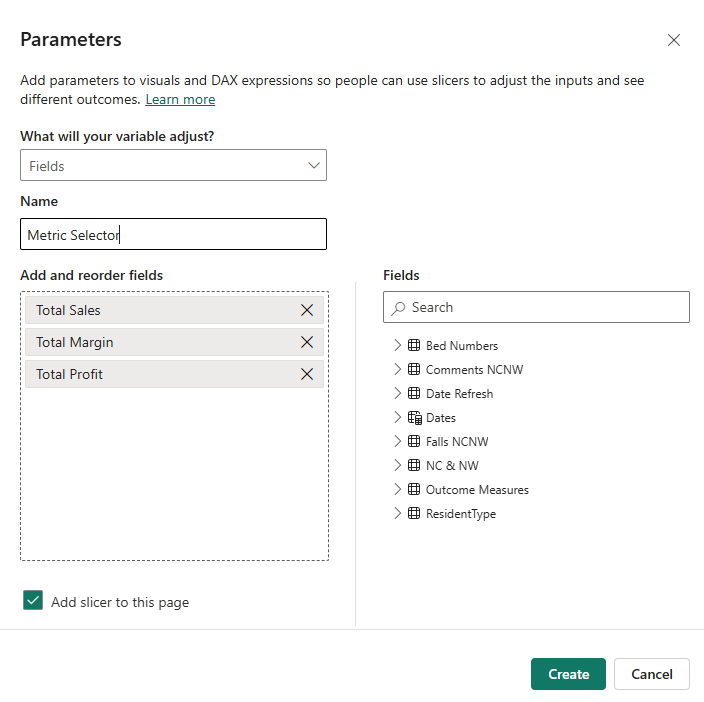Screen dimensions: 704x702
Task: Click the Comments NCNW table icon
Action: [x=414, y=369]
